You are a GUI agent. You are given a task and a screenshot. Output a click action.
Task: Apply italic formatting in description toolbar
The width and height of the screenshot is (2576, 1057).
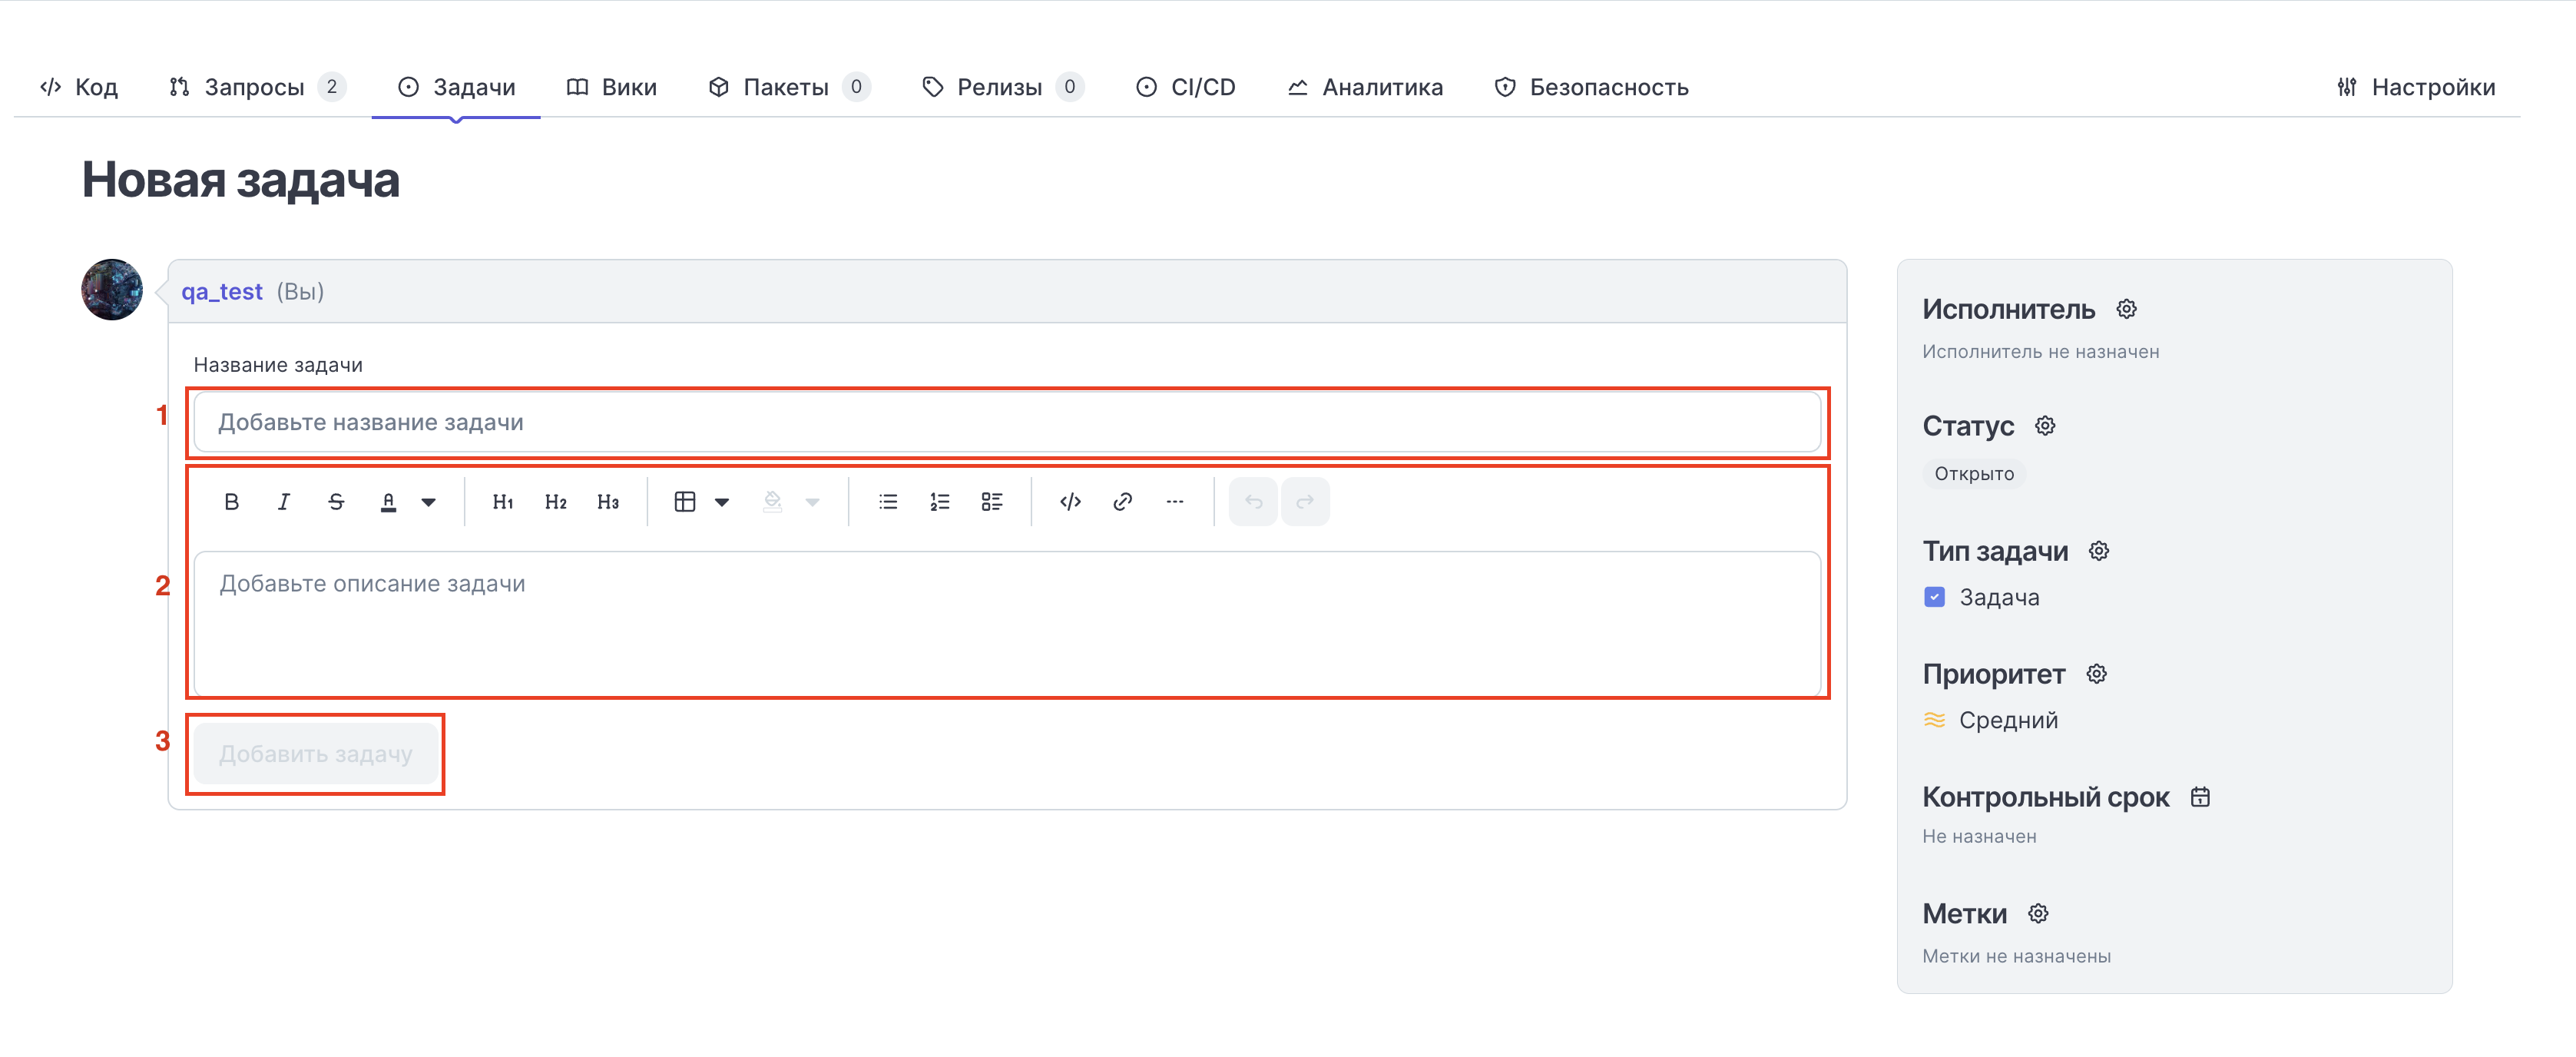(284, 502)
